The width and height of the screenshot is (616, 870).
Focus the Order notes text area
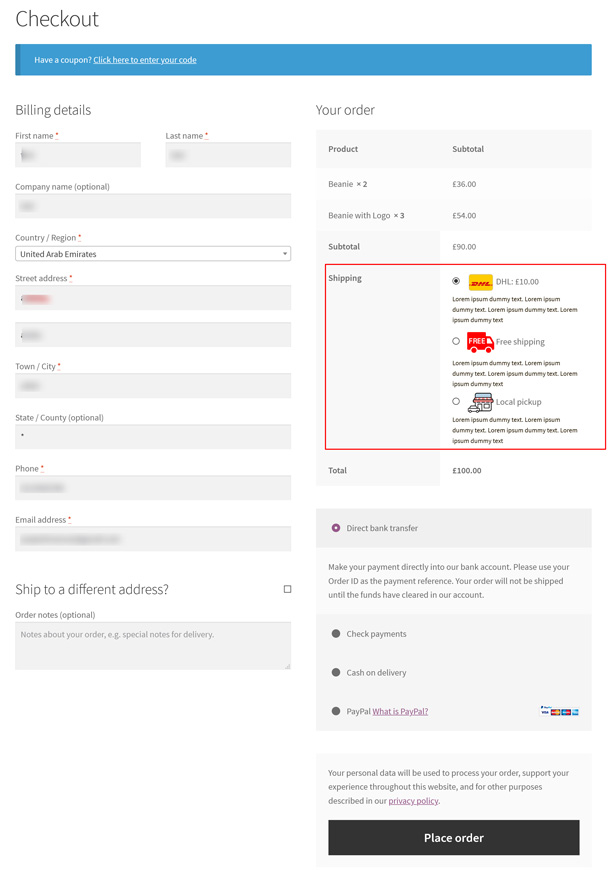click(x=153, y=645)
